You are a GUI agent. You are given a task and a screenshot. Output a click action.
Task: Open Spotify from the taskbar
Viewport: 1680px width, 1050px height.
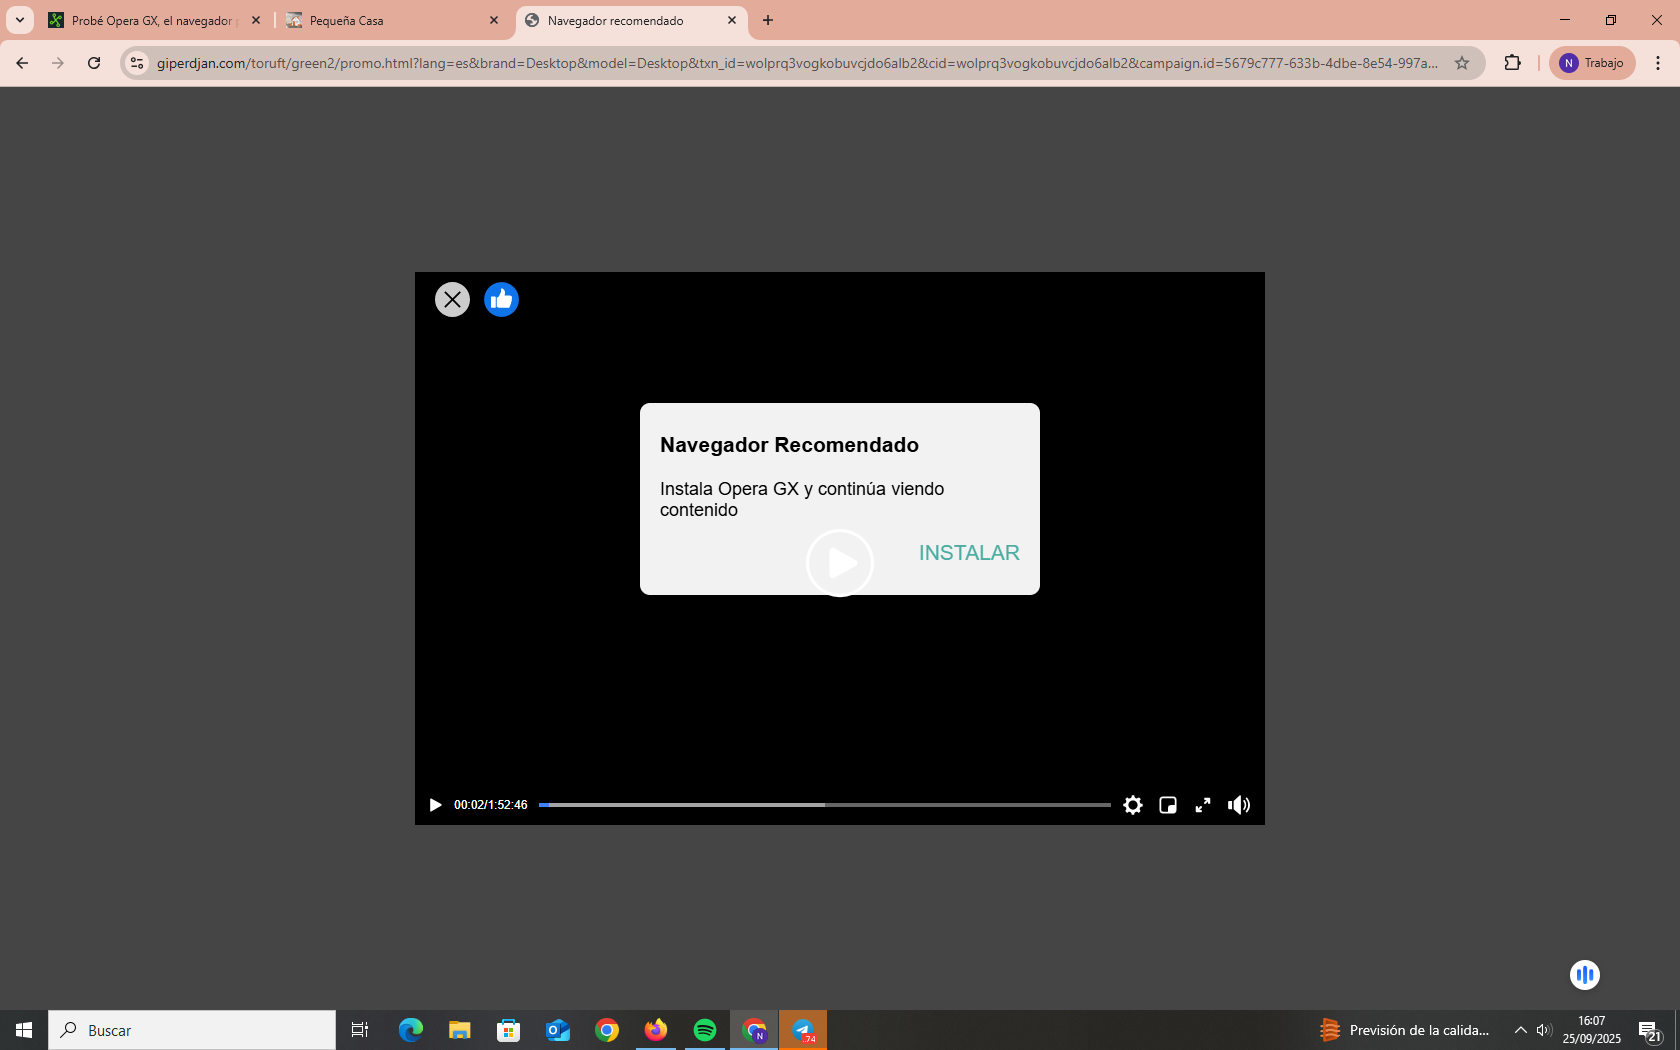coord(705,1030)
